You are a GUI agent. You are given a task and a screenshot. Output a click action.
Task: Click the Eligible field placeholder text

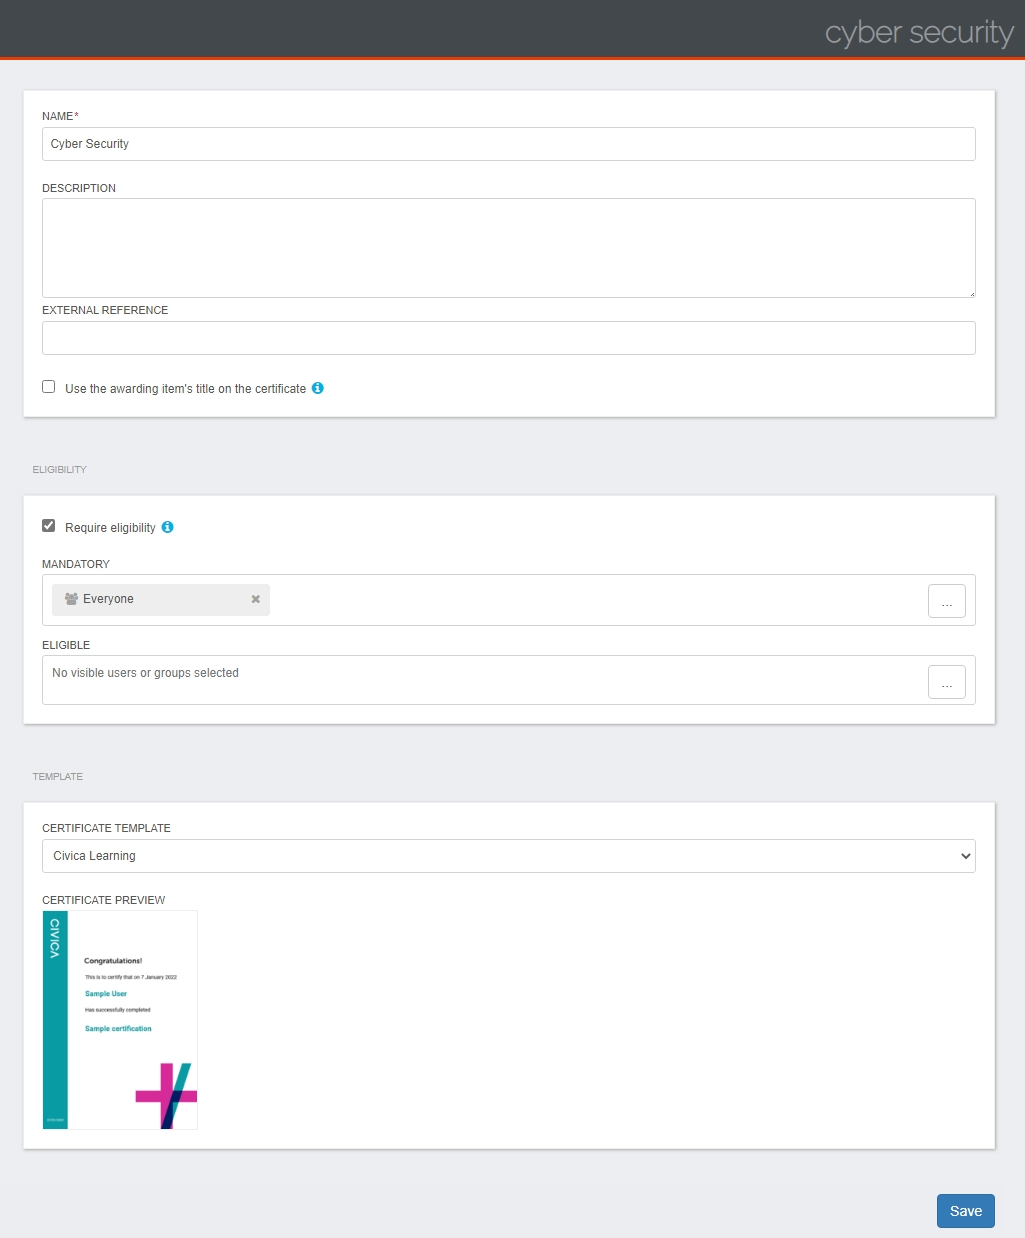tap(145, 673)
